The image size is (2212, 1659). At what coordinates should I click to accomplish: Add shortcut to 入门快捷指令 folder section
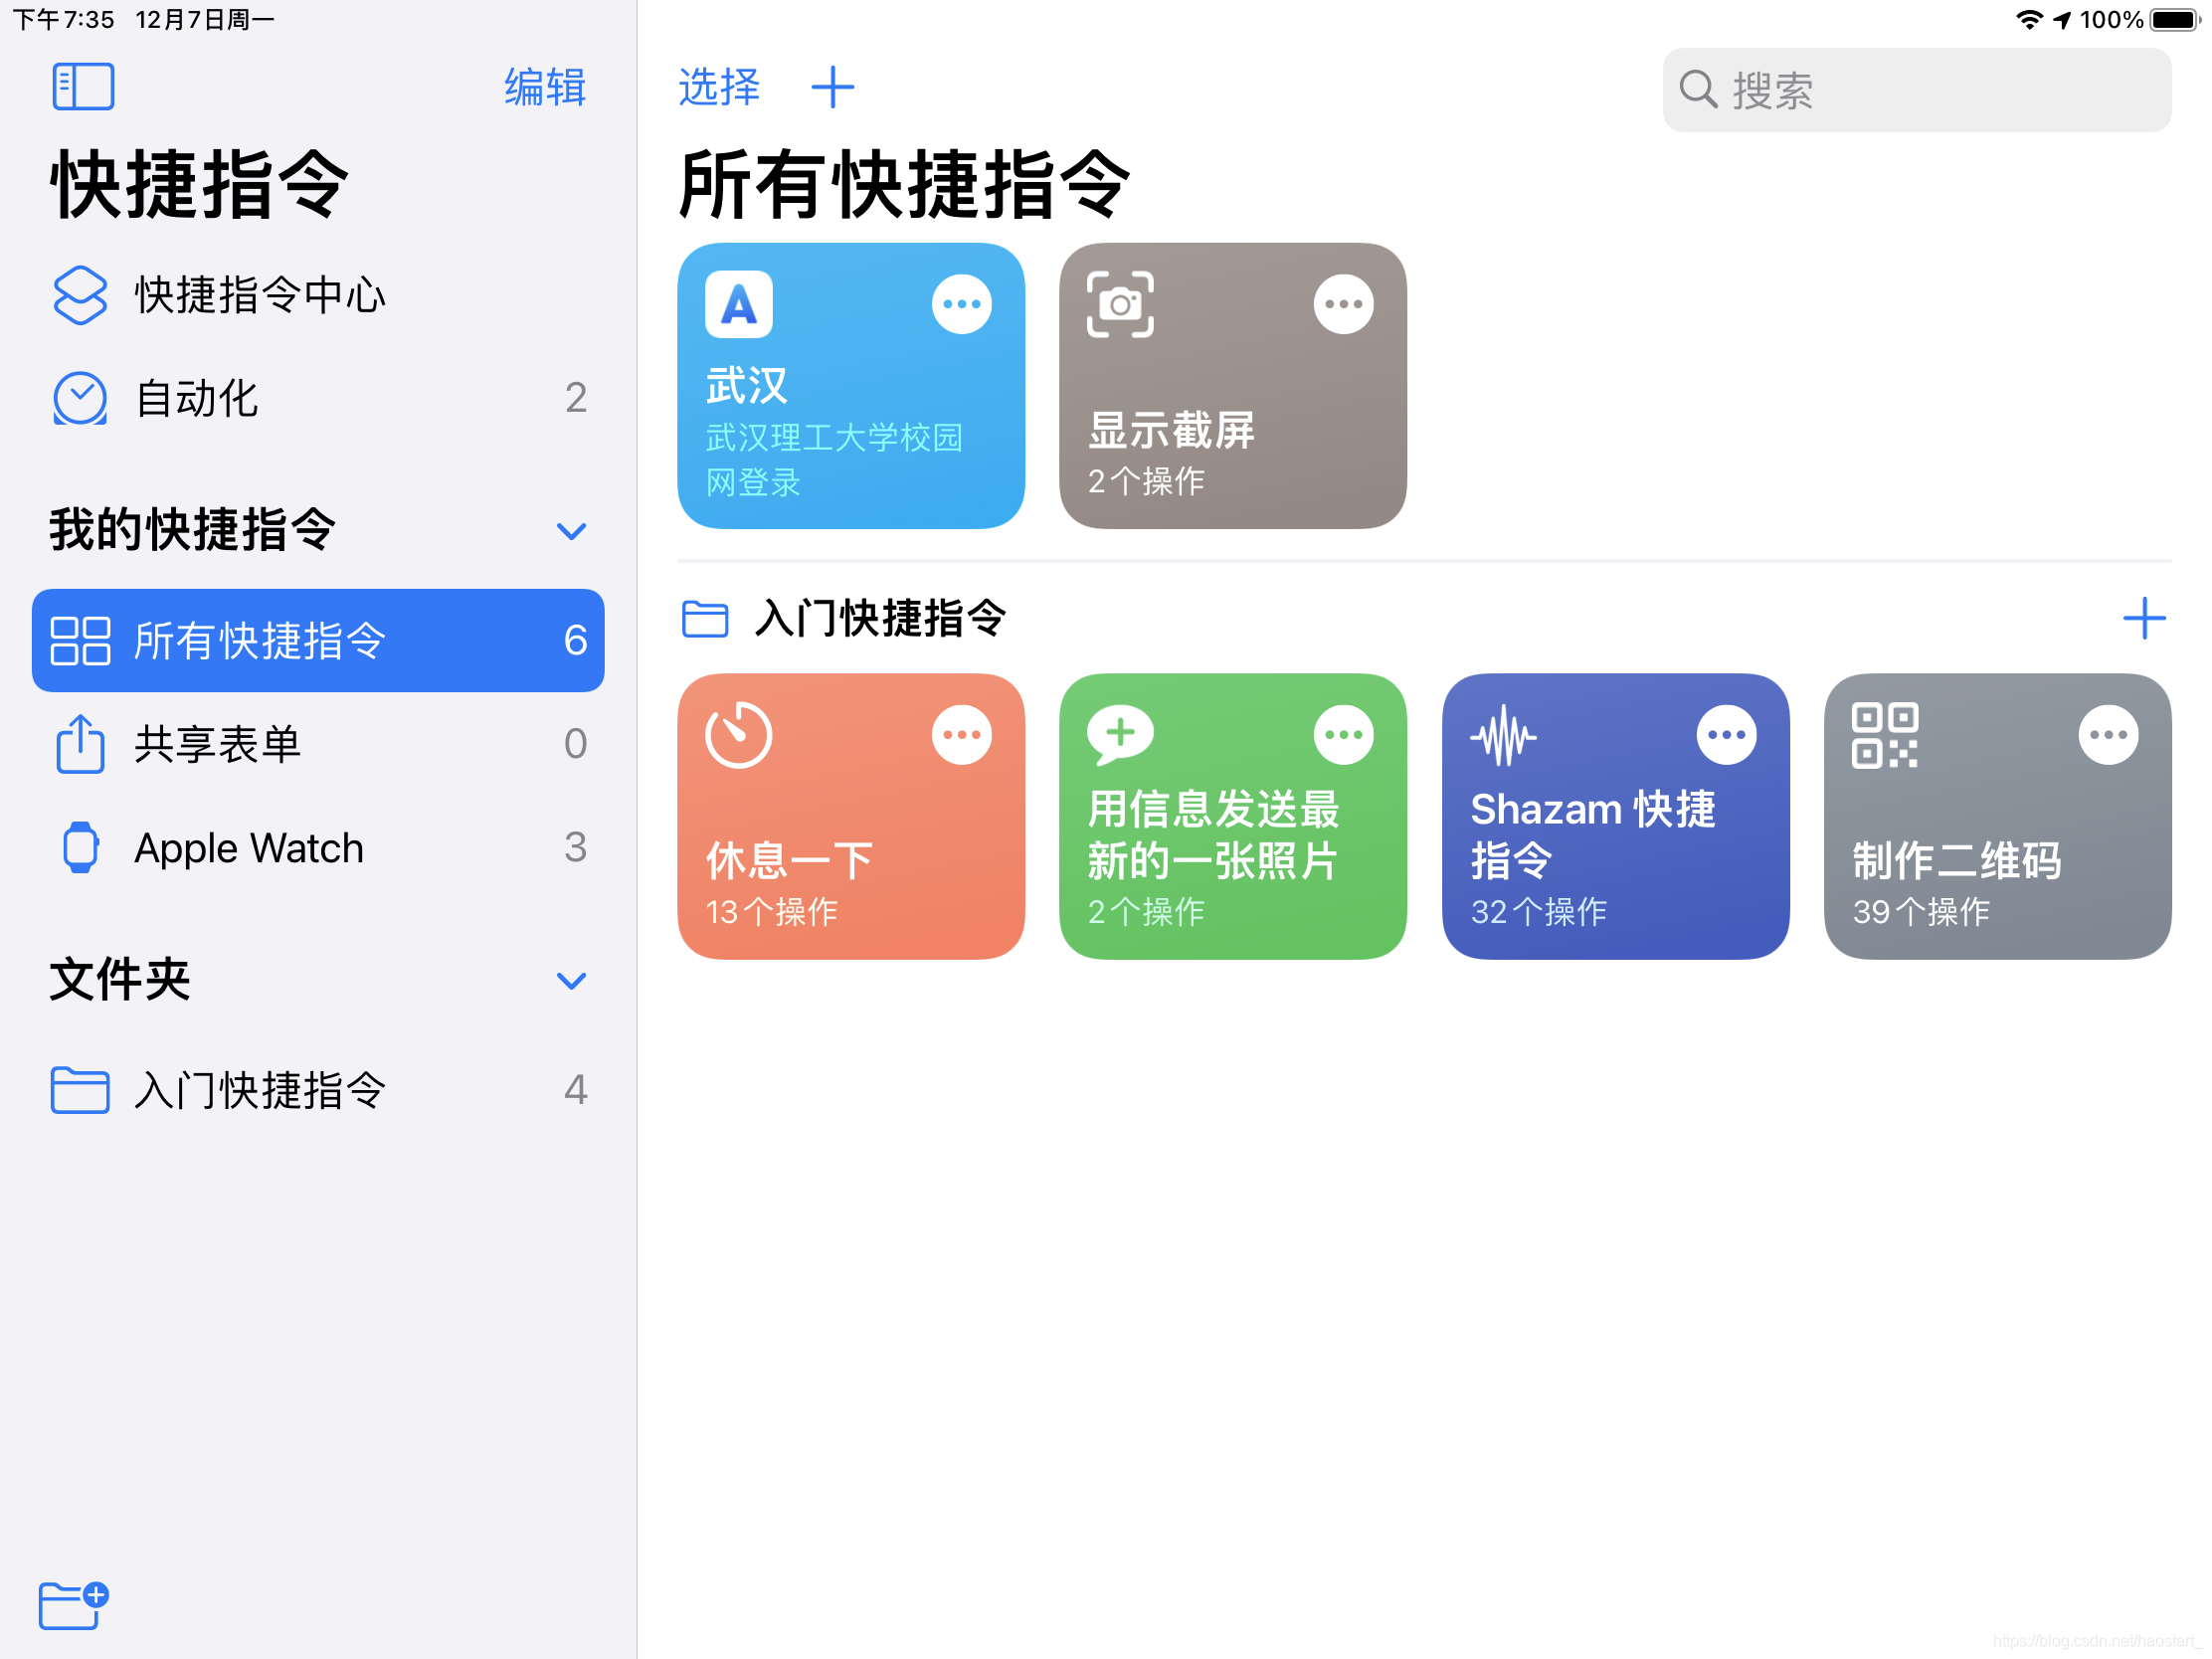[2144, 619]
